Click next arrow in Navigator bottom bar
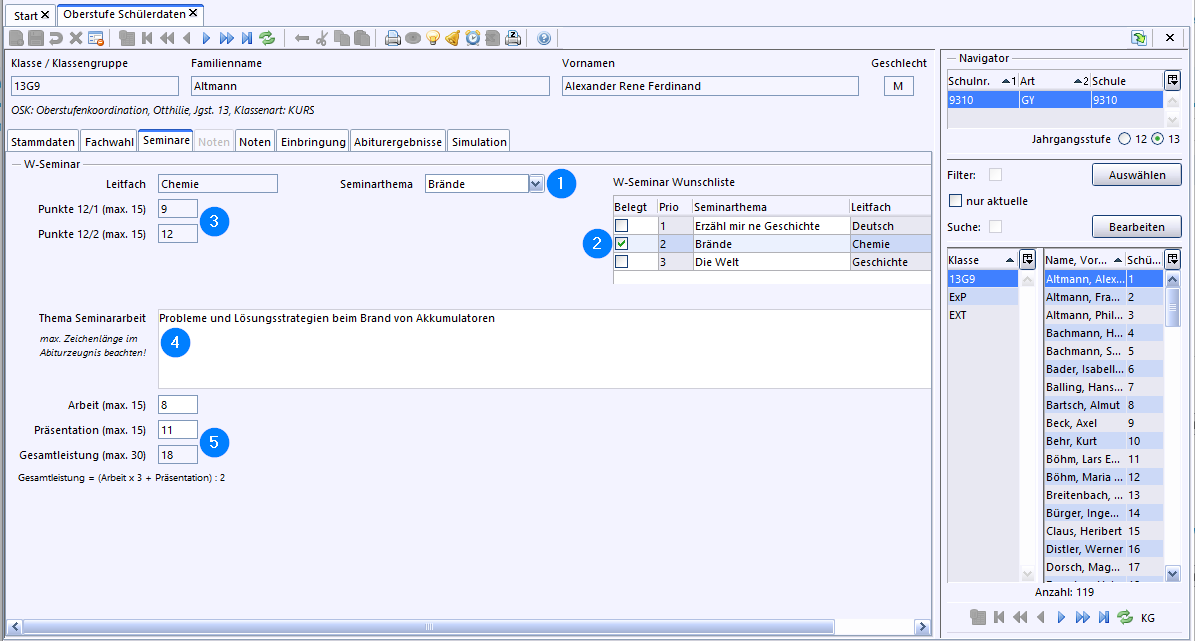This screenshot has height=641, width=1195. [x=1061, y=617]
